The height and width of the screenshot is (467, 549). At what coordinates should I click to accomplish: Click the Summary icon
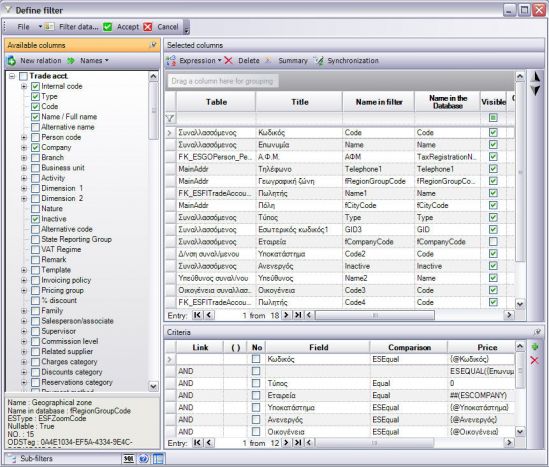tap(269, 61)
